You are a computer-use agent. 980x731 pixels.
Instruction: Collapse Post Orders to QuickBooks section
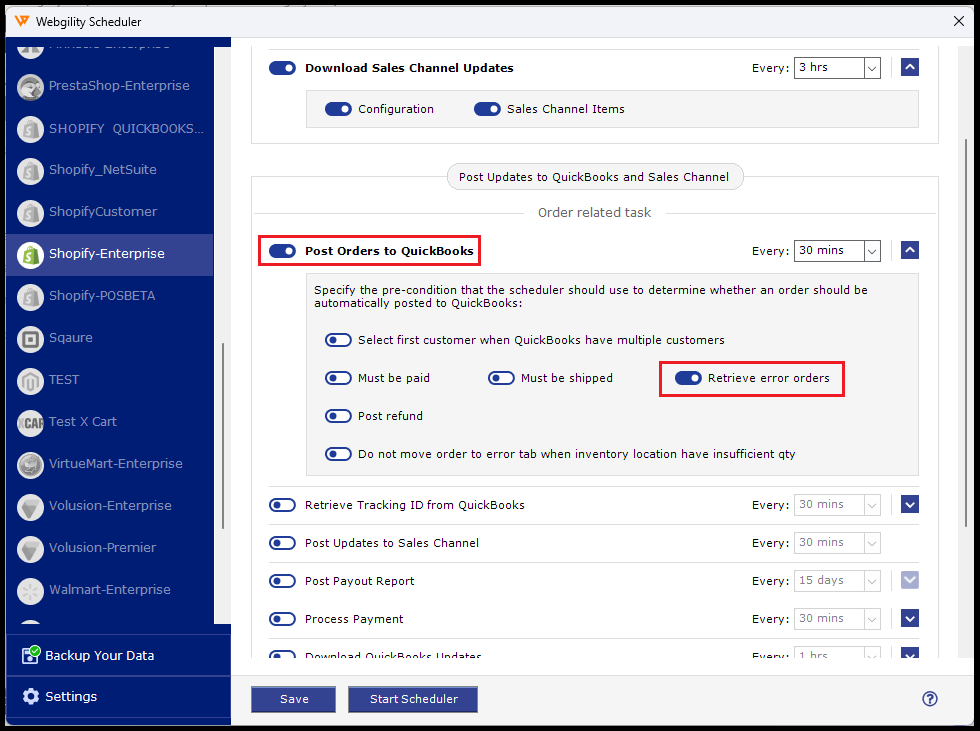click(x=909, y=250)
